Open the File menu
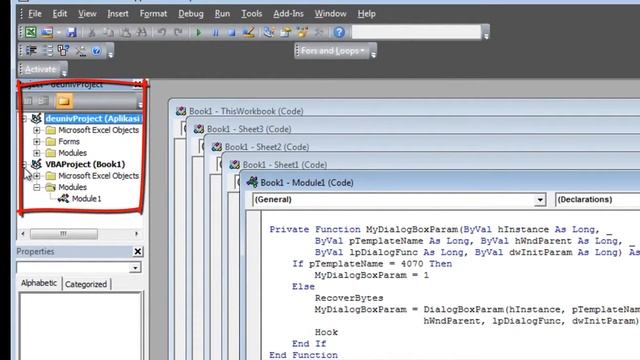This screenshot has width=640, height=360. (35, 13)
